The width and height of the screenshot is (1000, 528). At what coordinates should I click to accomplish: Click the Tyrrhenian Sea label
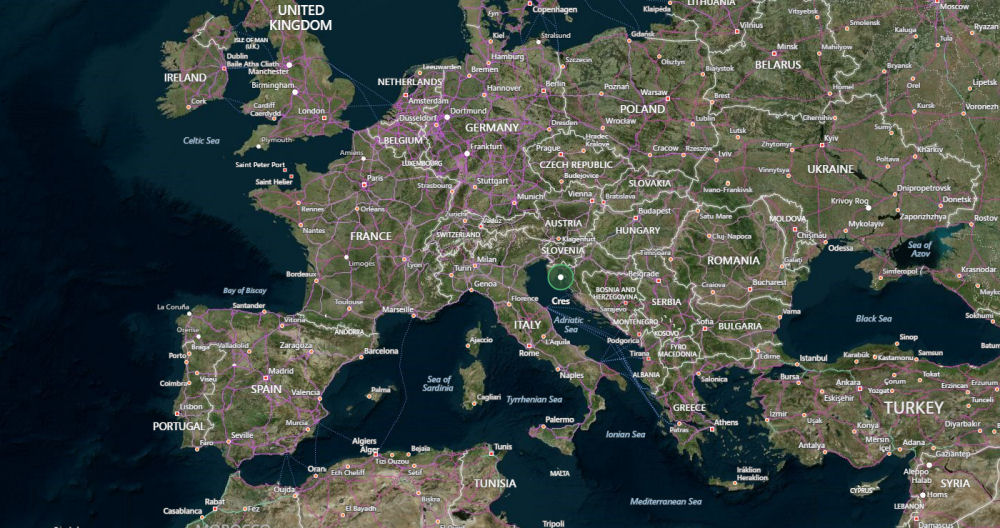534,398
